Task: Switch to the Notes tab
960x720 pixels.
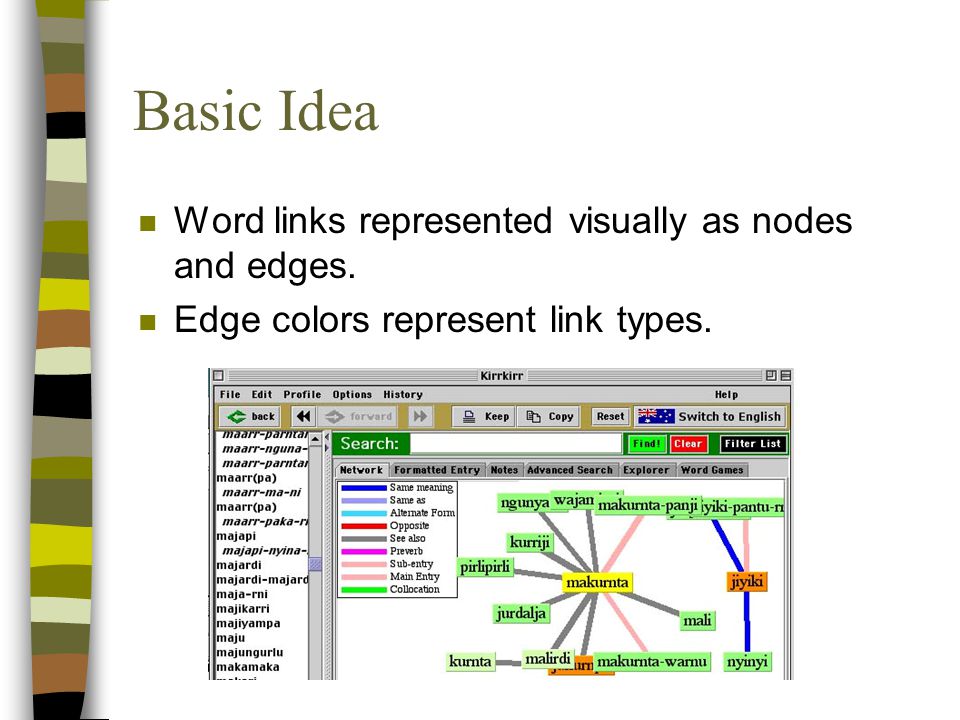Action: pos(504,470)
